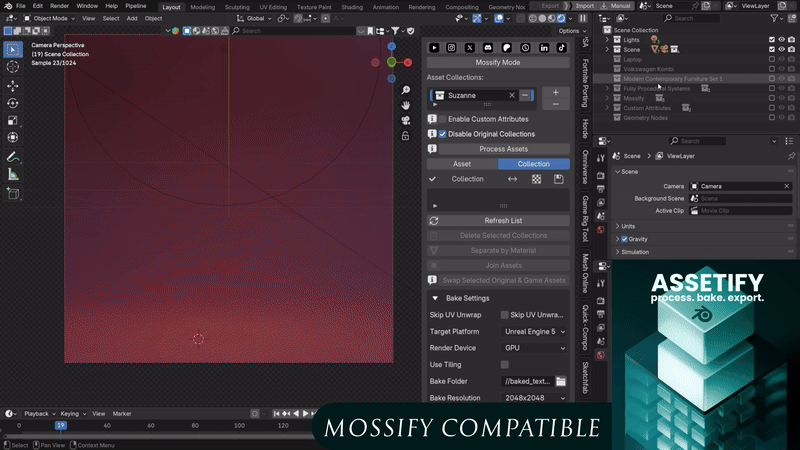Toggle the Gravity checkbox
Image resolution: width=800 pixels, height=450 pixels.
pos(624,239)
